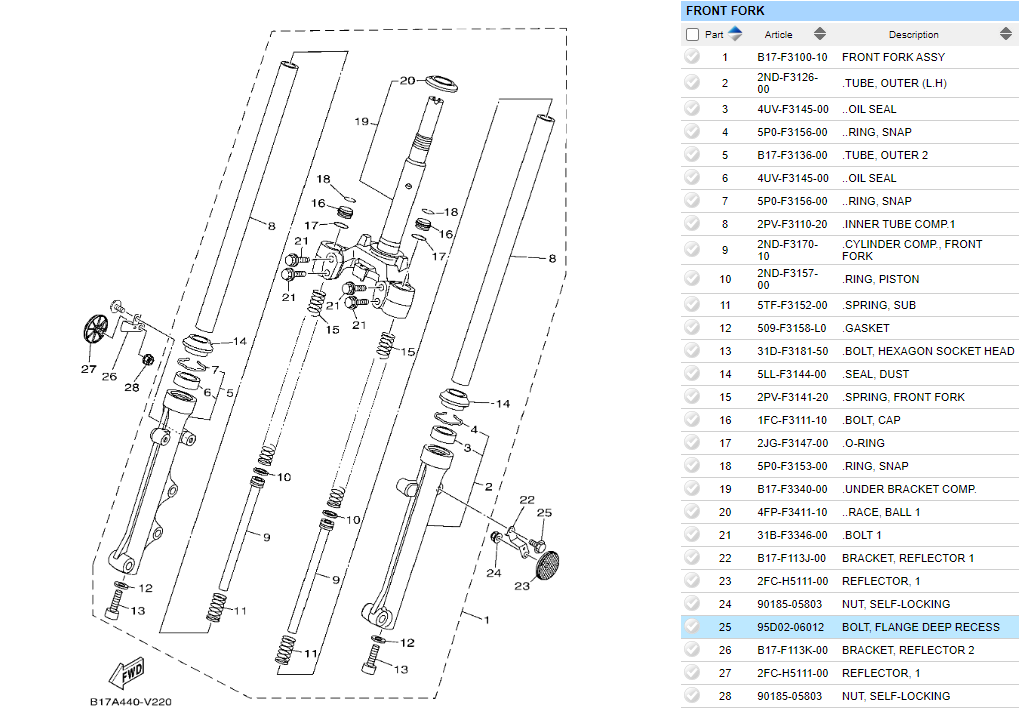The height and width of the screenshot is (723, 1019).
Task: Click the check circle icon for REFLECTOR row 23
Action: coord(692,581)
